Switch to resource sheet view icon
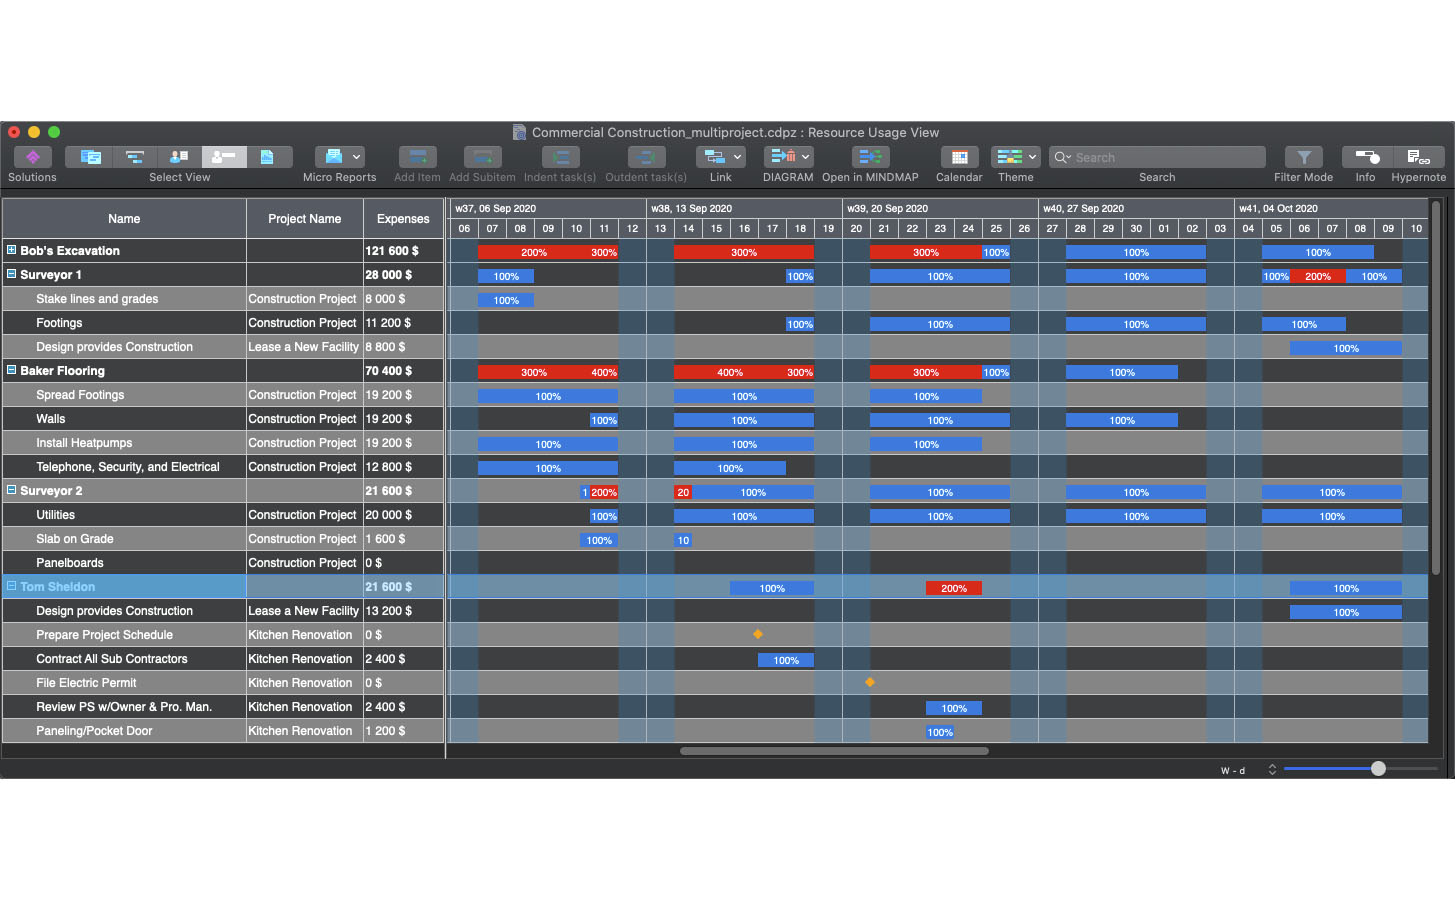The image size is (1455, 900). [x=179, y=157]
